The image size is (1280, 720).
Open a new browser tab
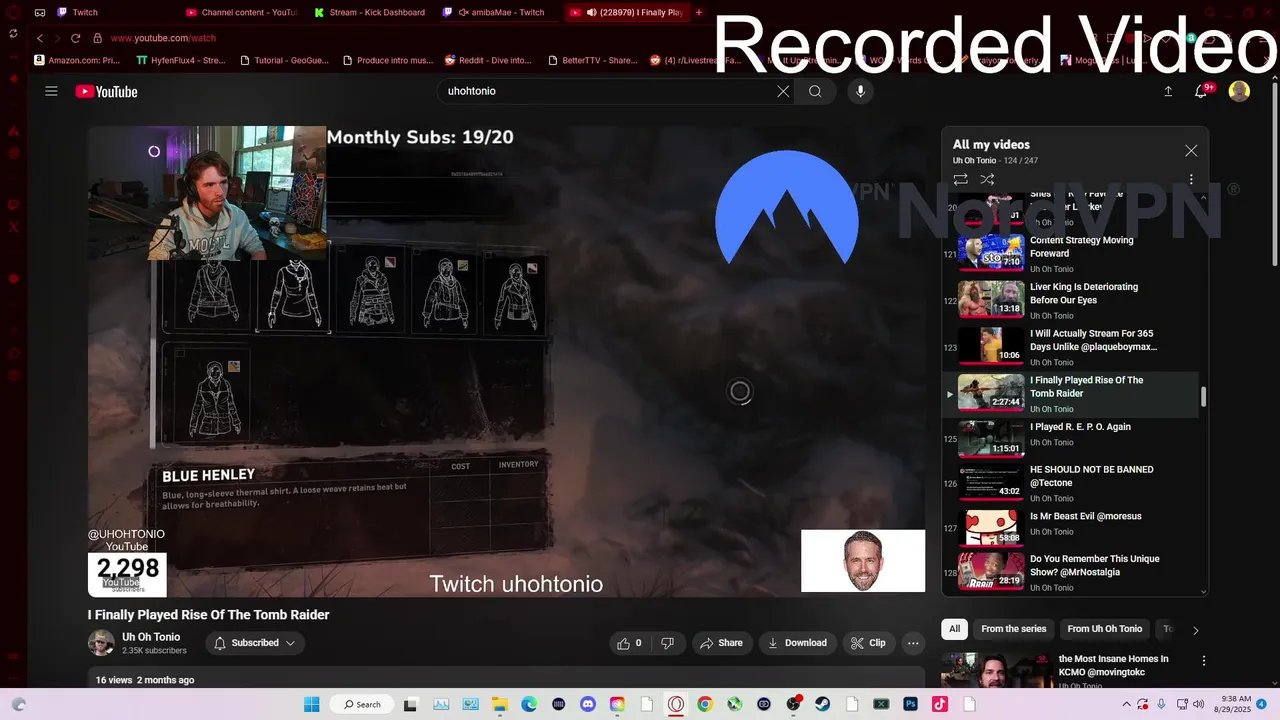click(699, 13)
